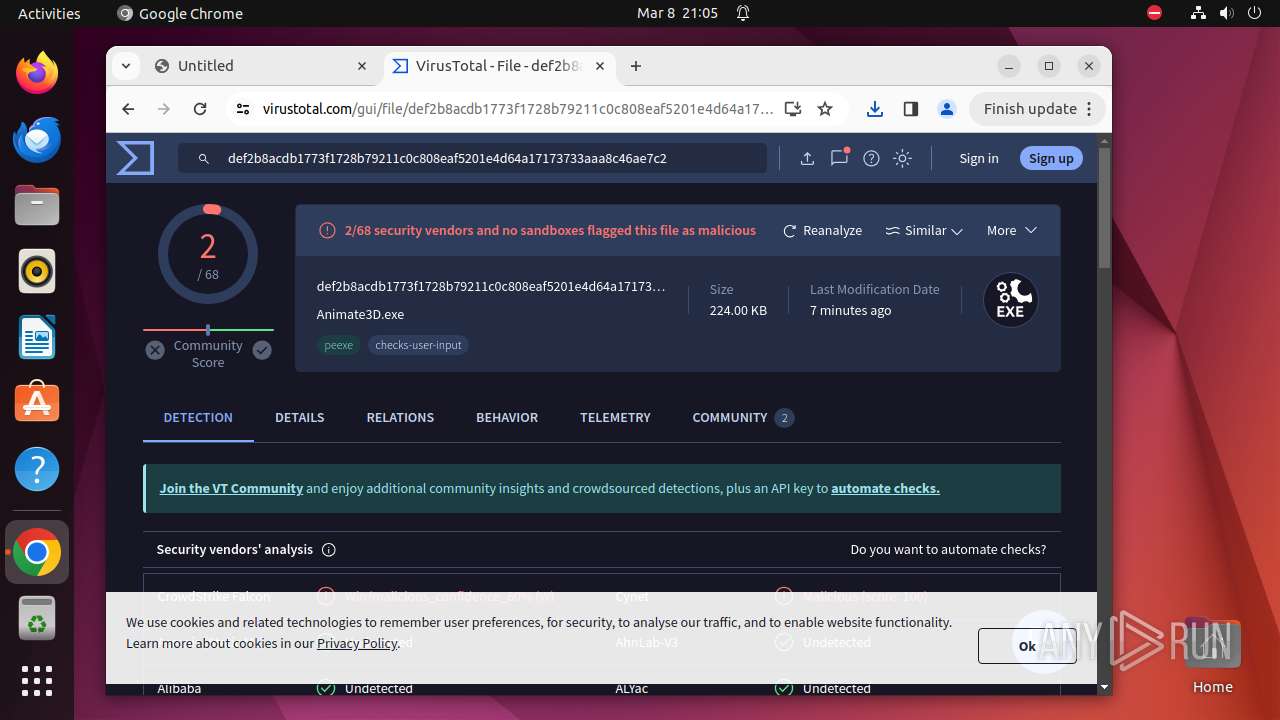Expand the More dropdown
The height and width of the screenshot is (720, 1280).
point(1012,230)
